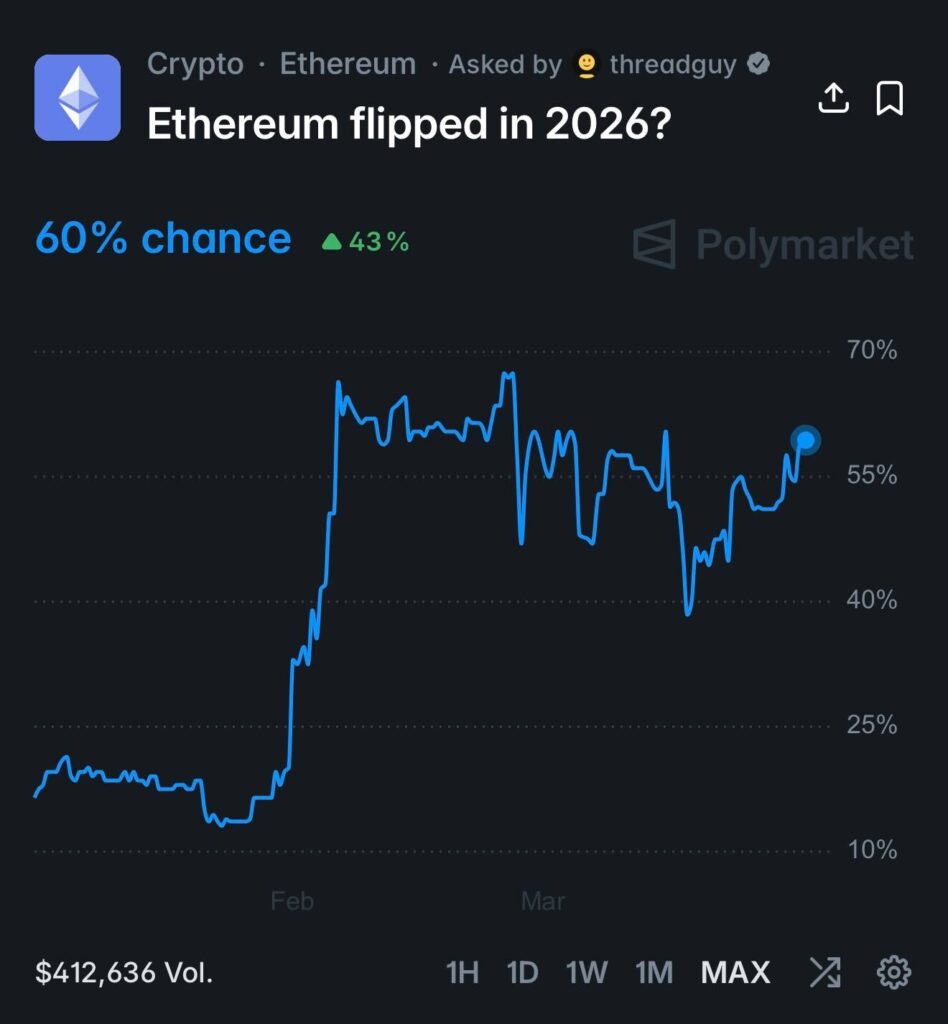Open chart settings gear icon
The image size is (948, 1024).
click(x=893, y=972)
